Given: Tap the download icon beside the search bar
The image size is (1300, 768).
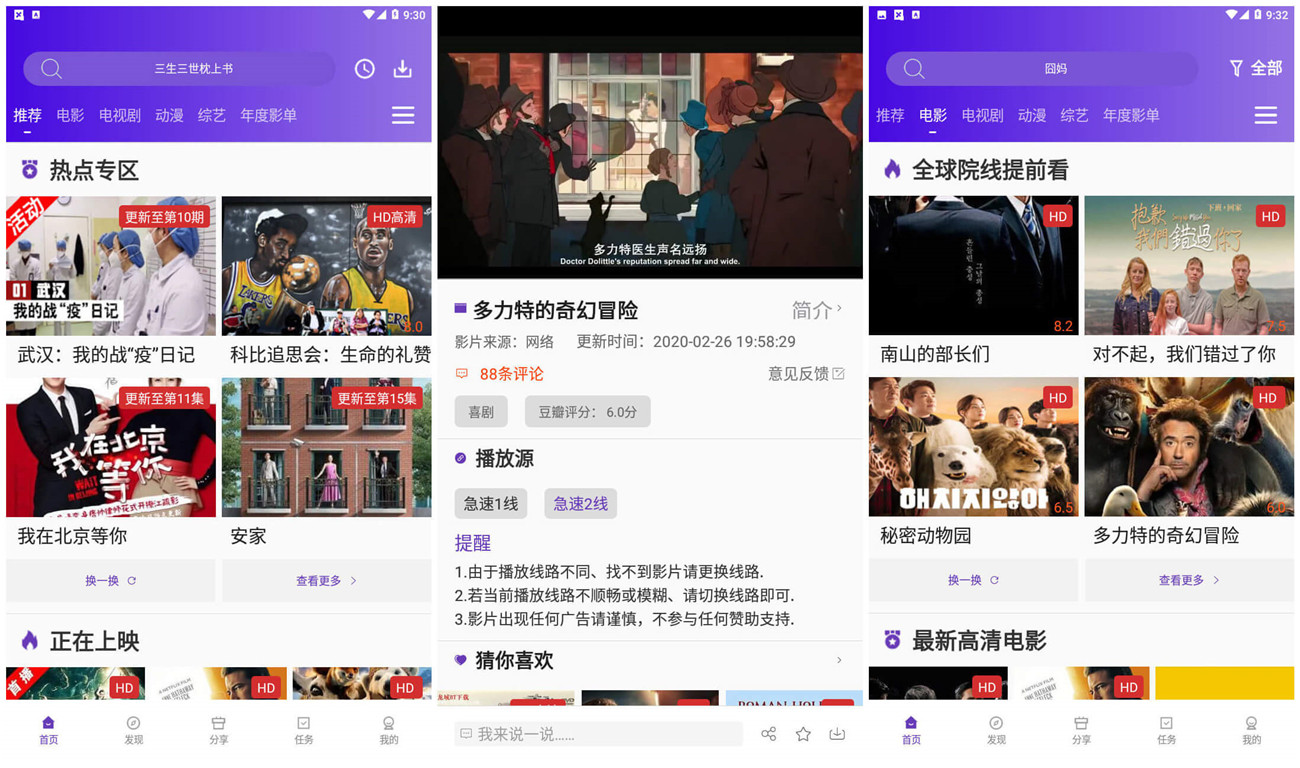Looking at the screenshot, I should (403, 68).
